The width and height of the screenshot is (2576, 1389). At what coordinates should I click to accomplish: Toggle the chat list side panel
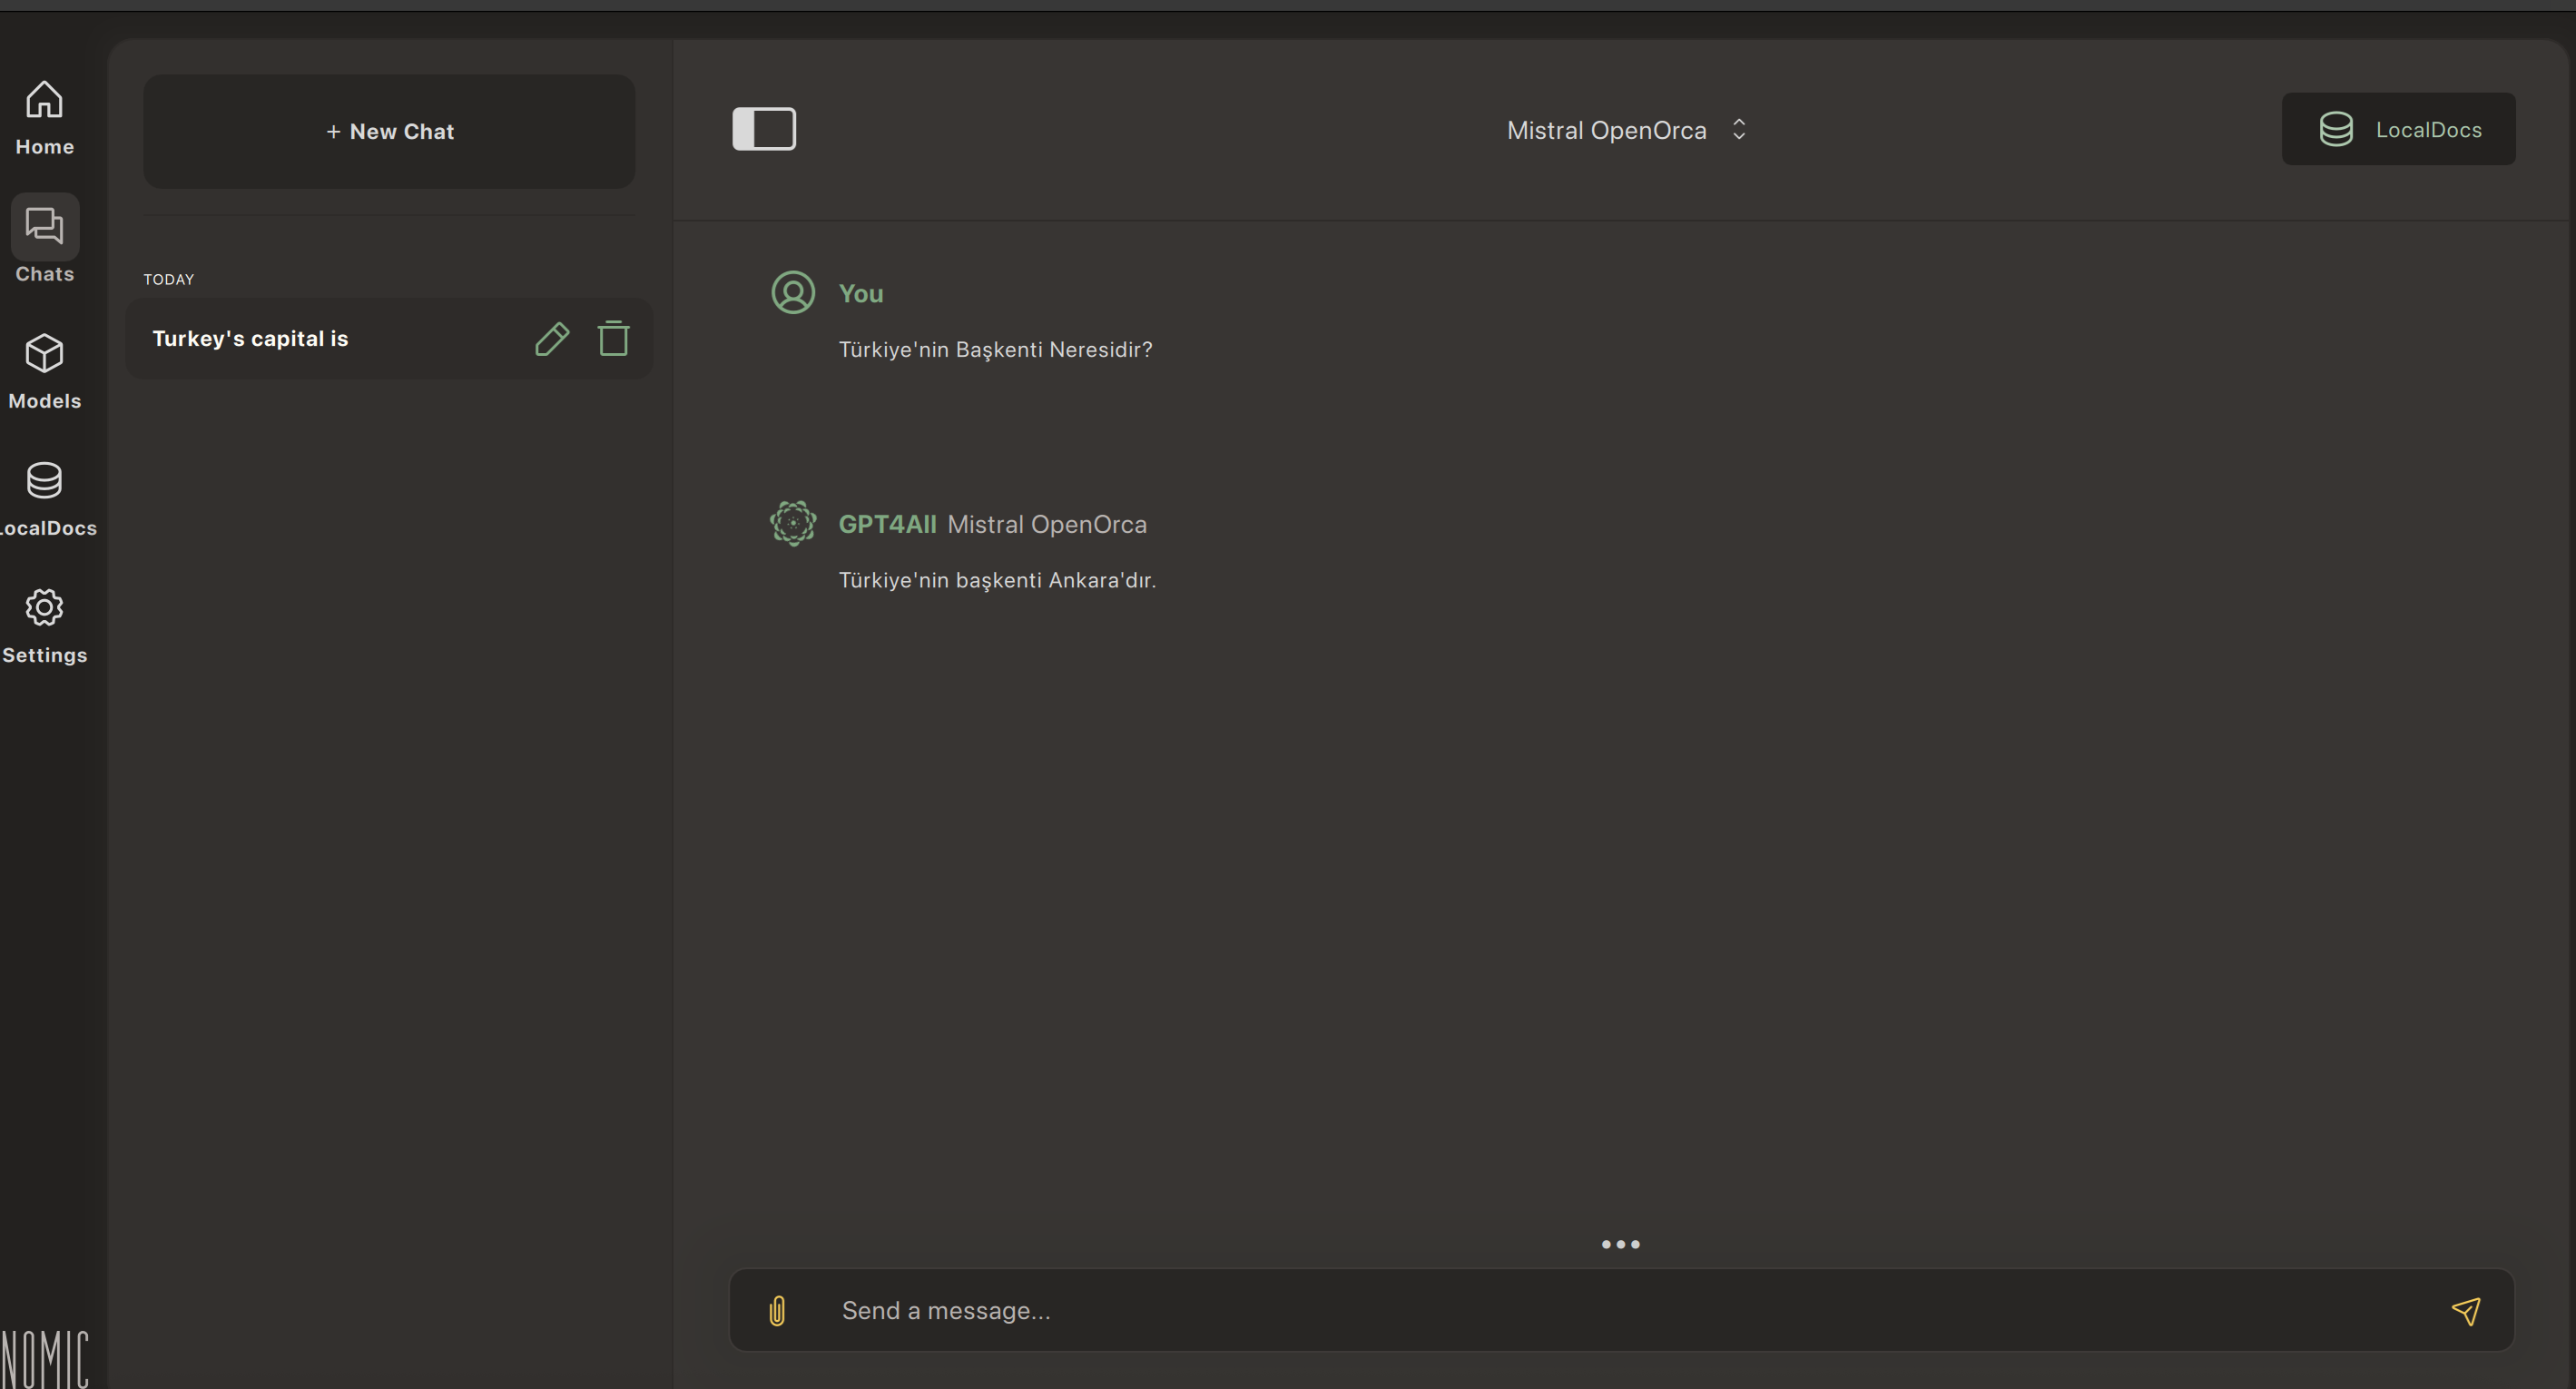[x=764, y=129]
